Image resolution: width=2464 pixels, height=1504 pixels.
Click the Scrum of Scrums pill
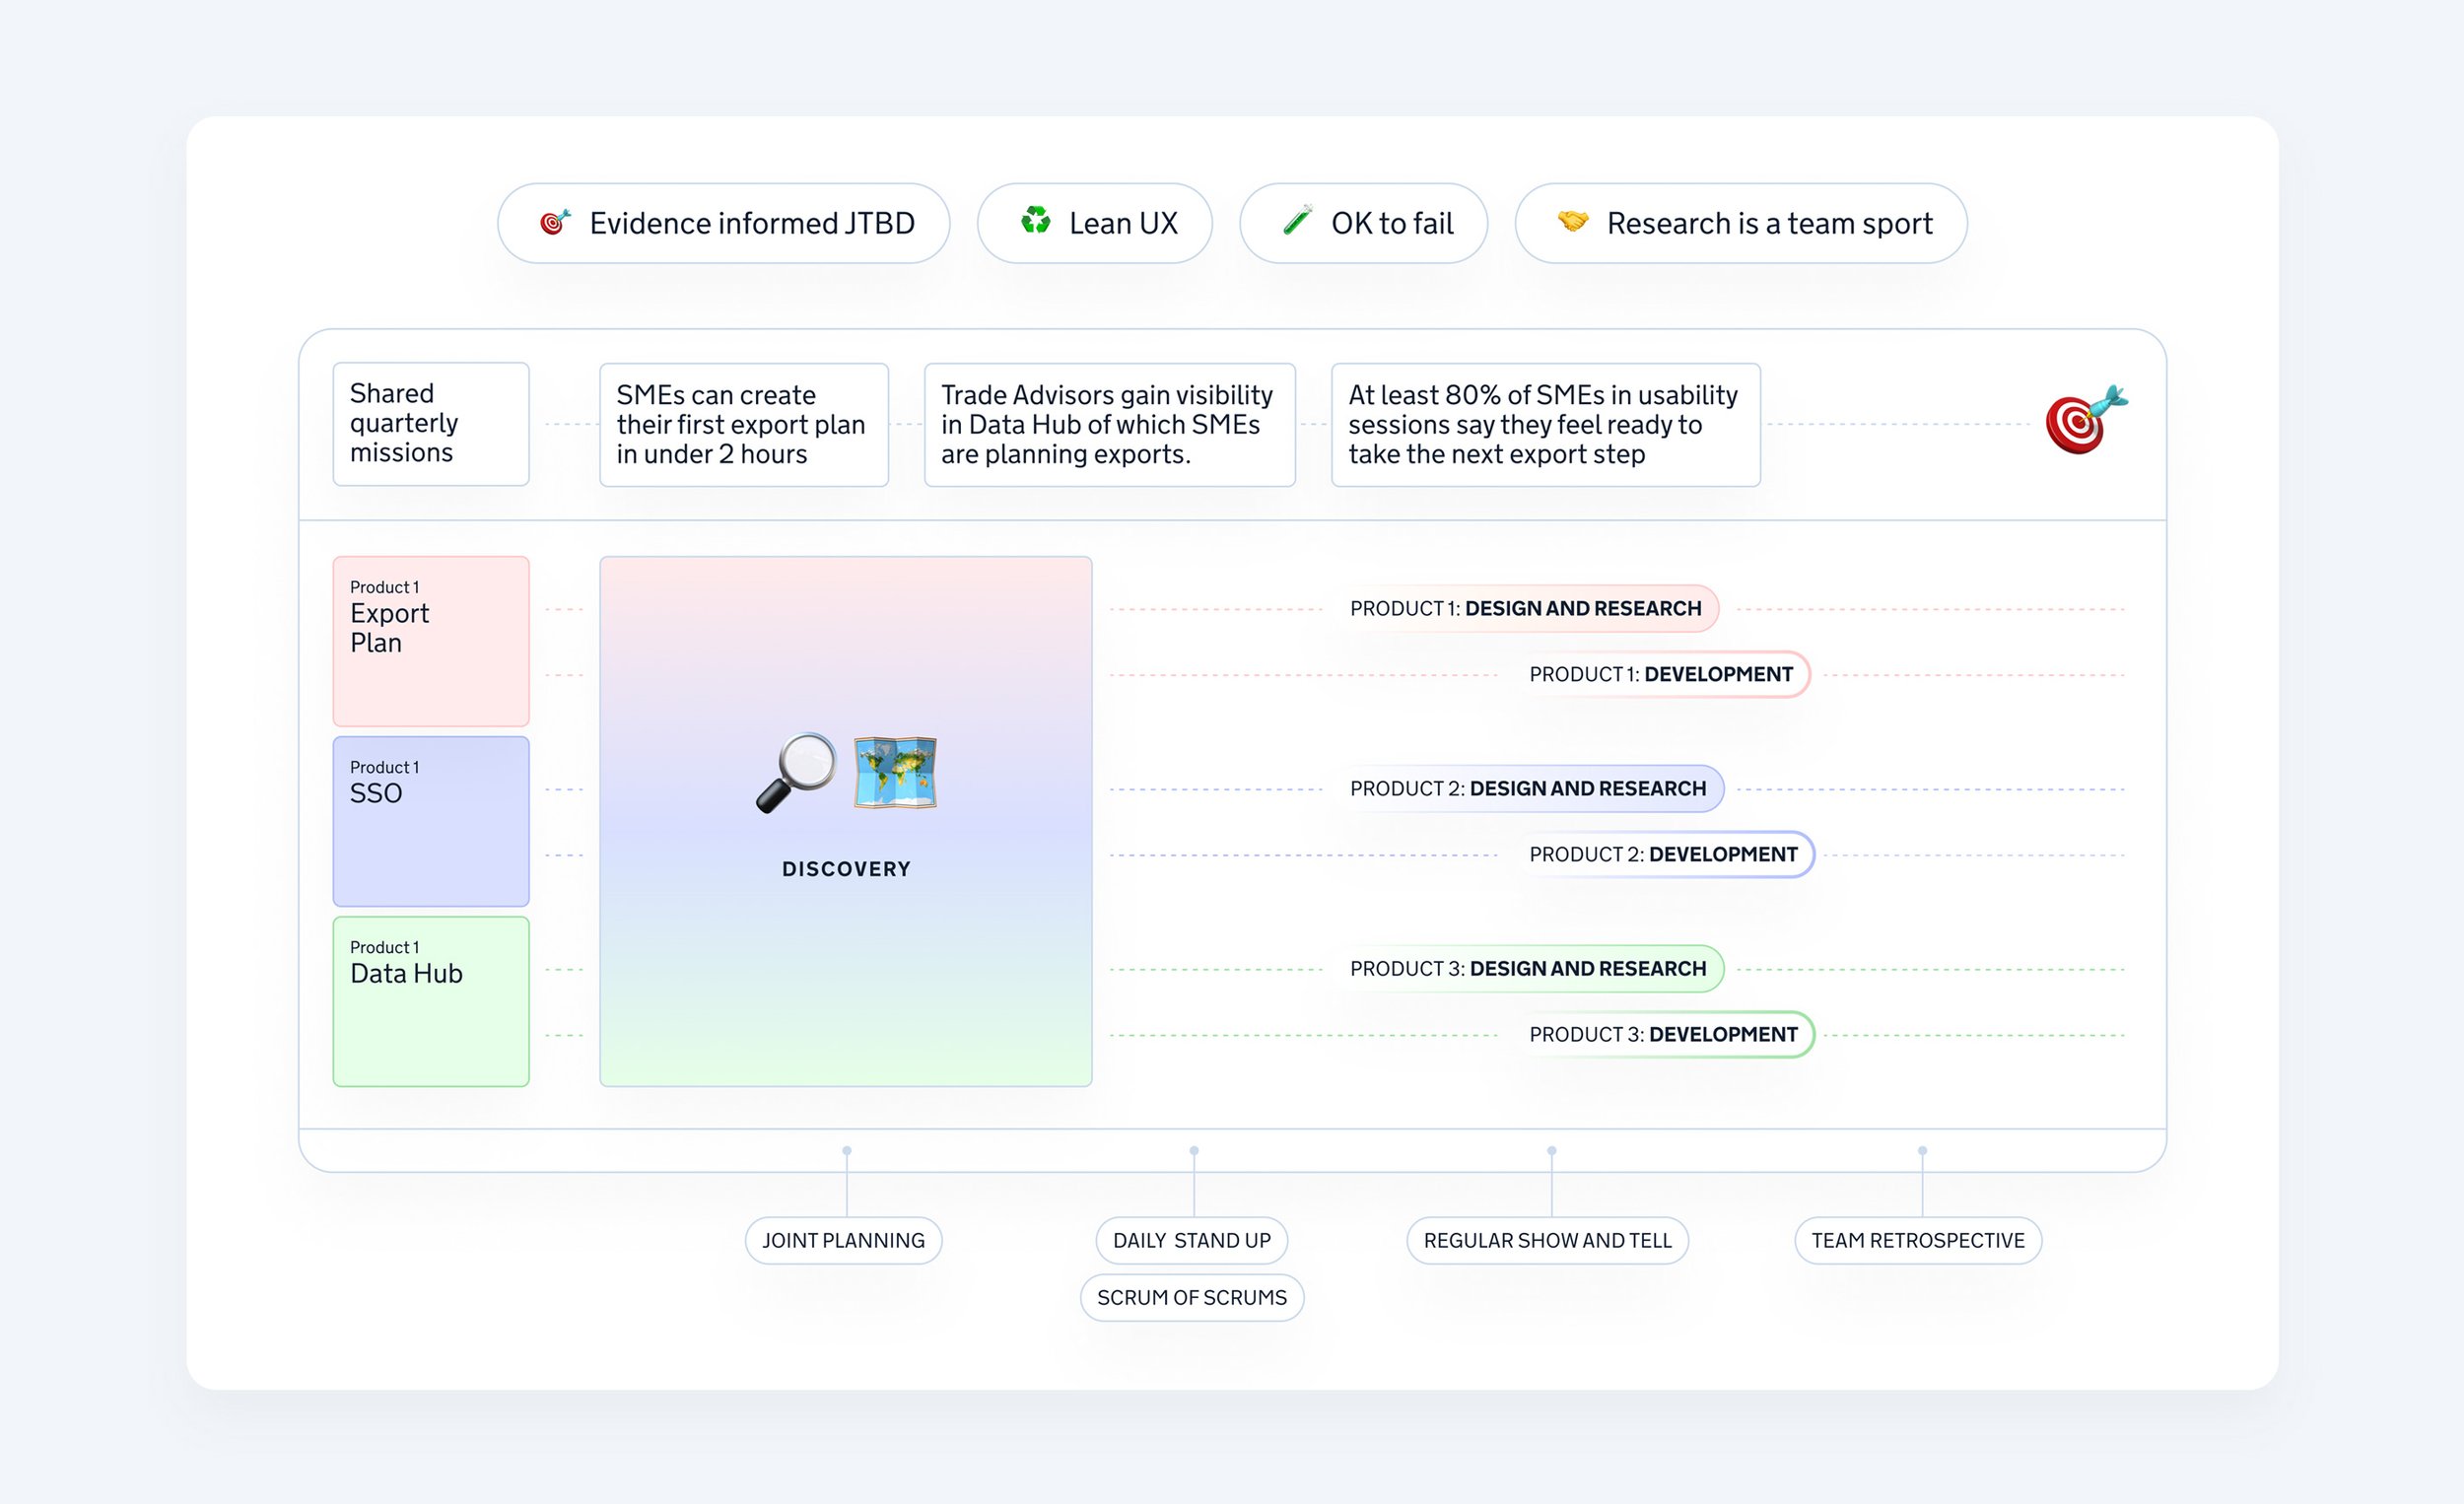click(1191, 1298)
